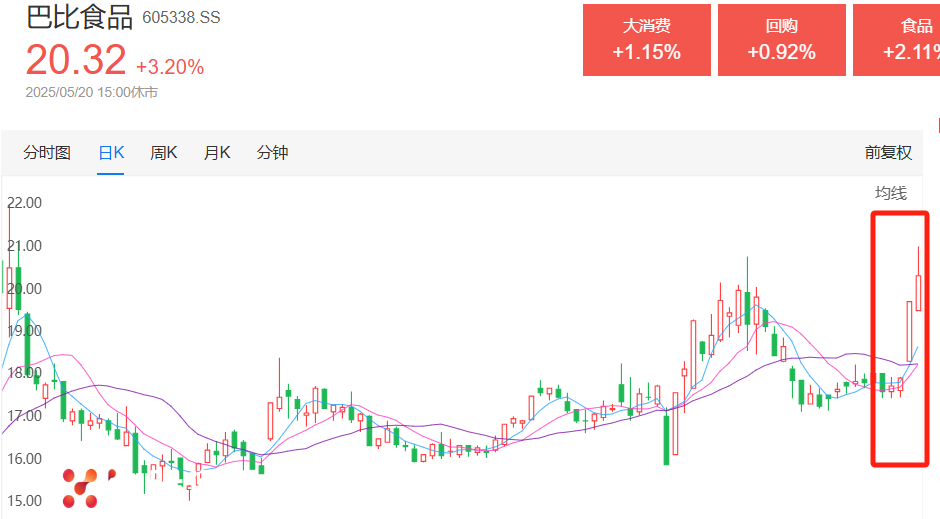Open the 分钟 chart tab

pos(272,152)
